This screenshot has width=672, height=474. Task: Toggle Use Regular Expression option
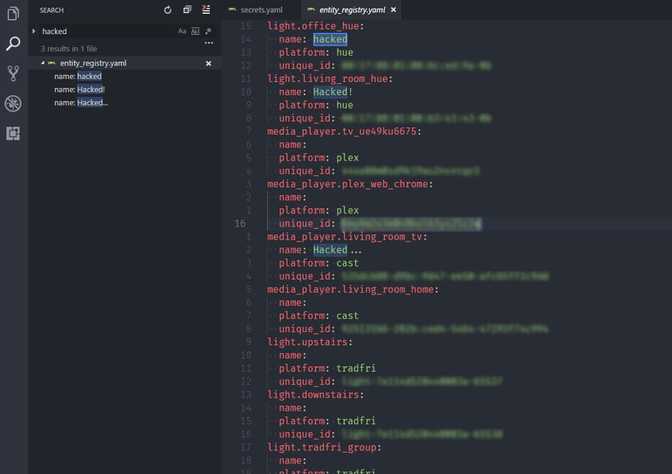208,31
